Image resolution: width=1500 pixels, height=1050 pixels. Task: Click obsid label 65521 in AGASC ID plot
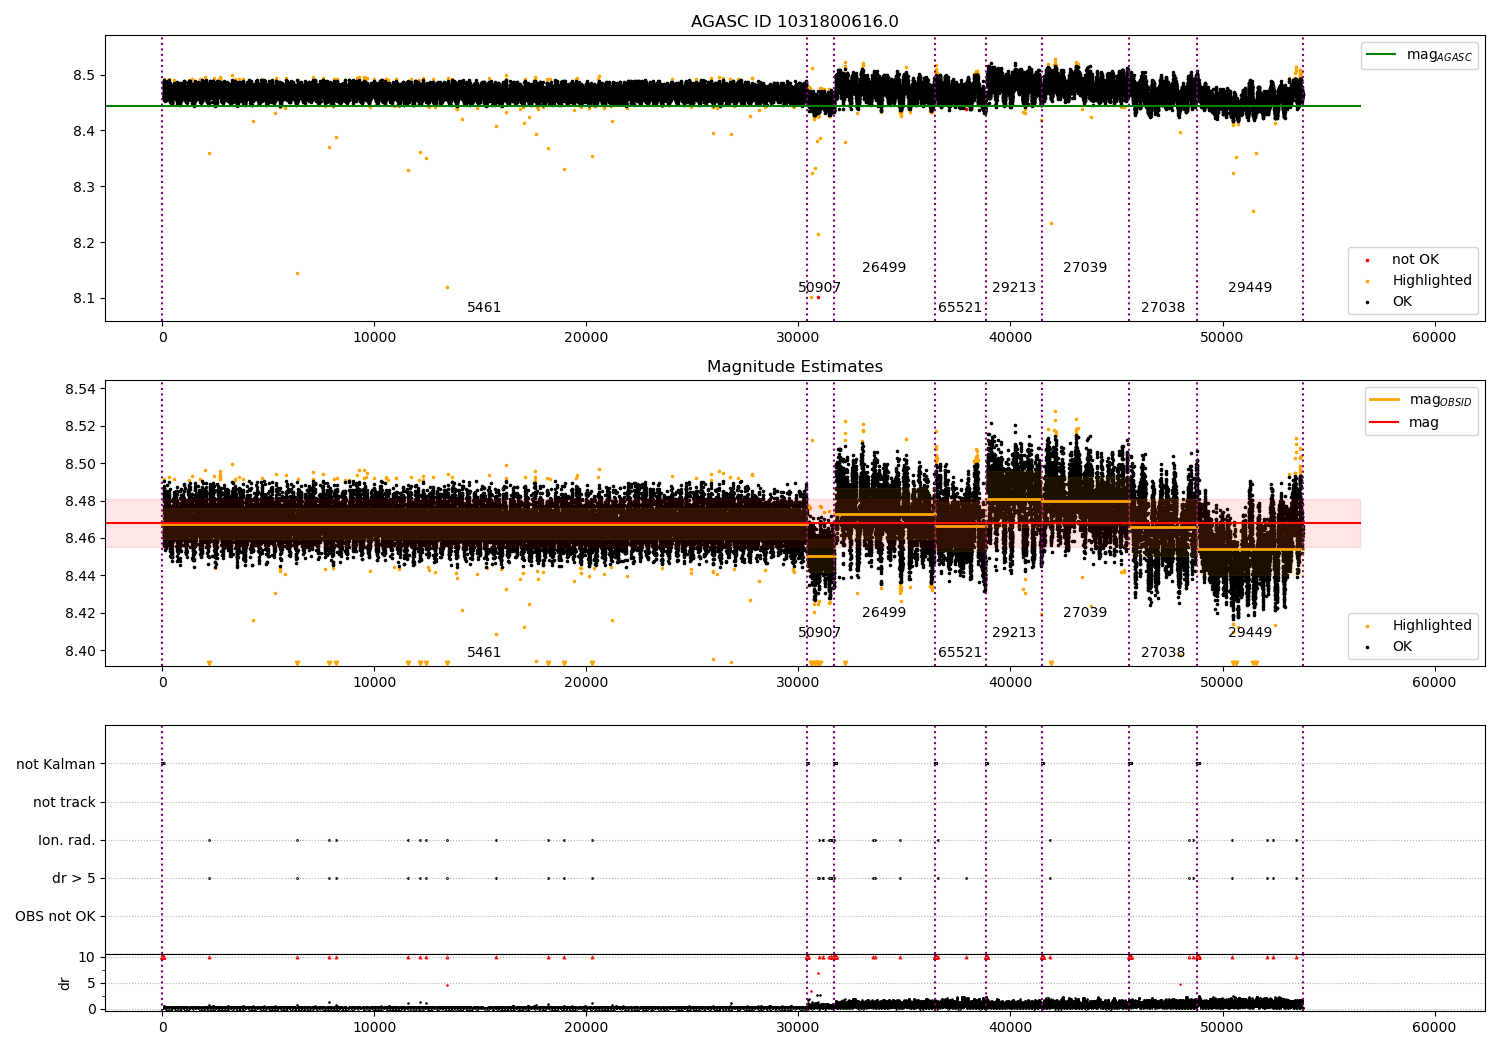[960, 308]
